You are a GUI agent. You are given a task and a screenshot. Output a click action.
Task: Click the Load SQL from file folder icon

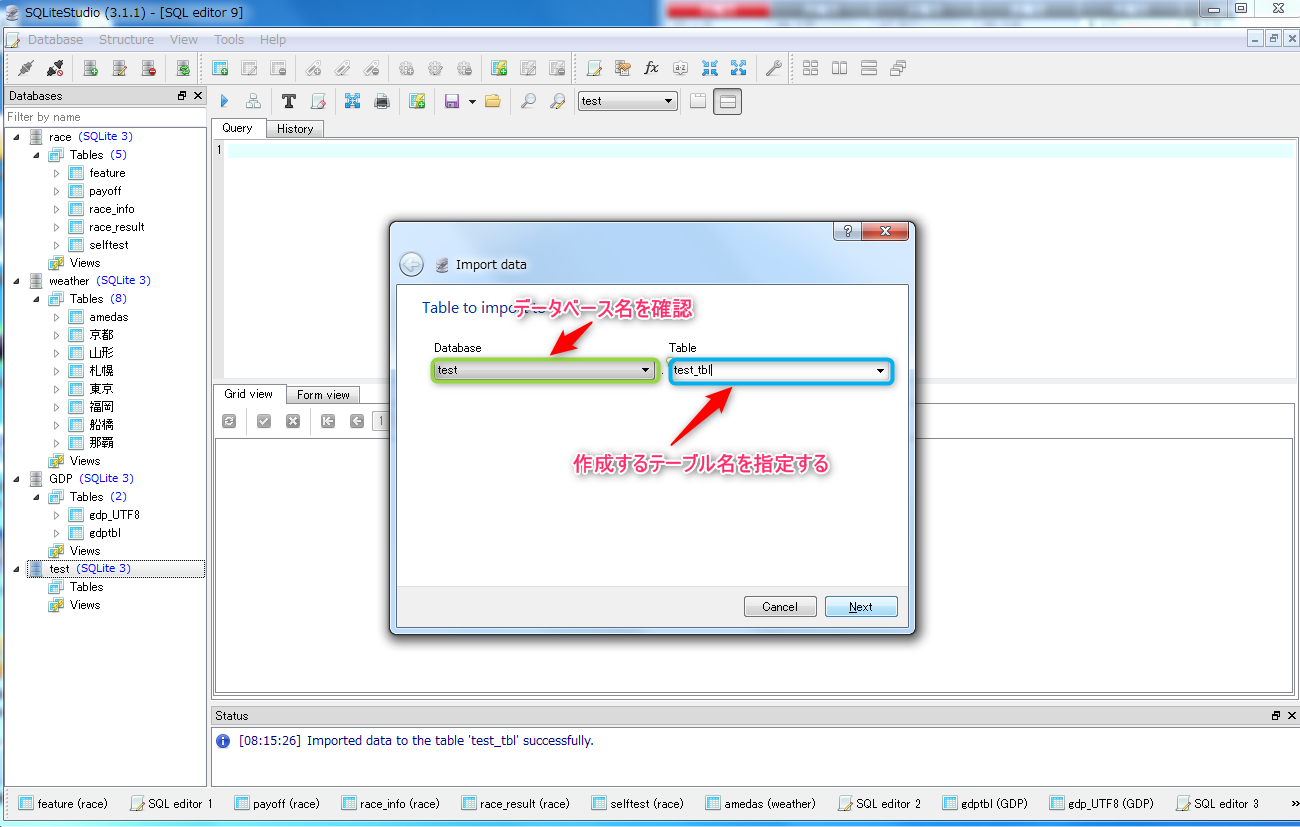[x=492, y=101]
